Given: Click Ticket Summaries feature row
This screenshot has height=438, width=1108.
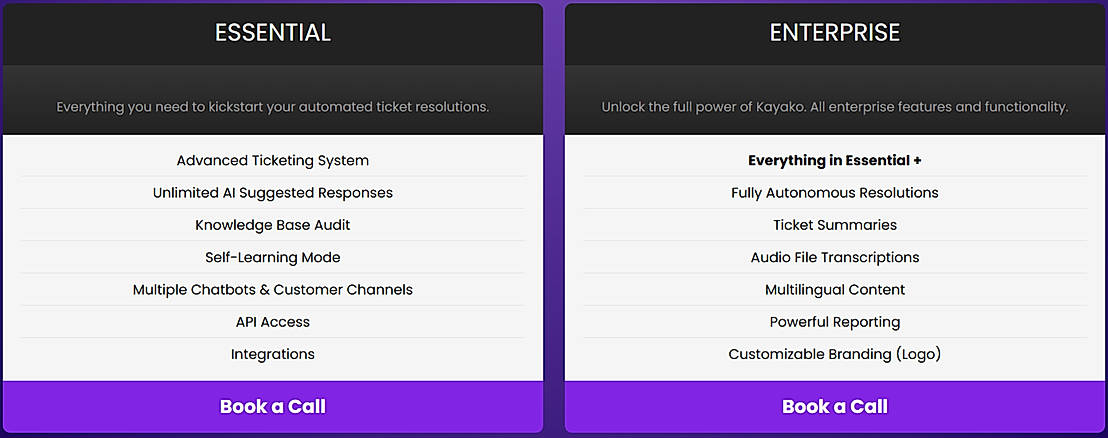Looking at the screenshot, I should click(835, 225).
